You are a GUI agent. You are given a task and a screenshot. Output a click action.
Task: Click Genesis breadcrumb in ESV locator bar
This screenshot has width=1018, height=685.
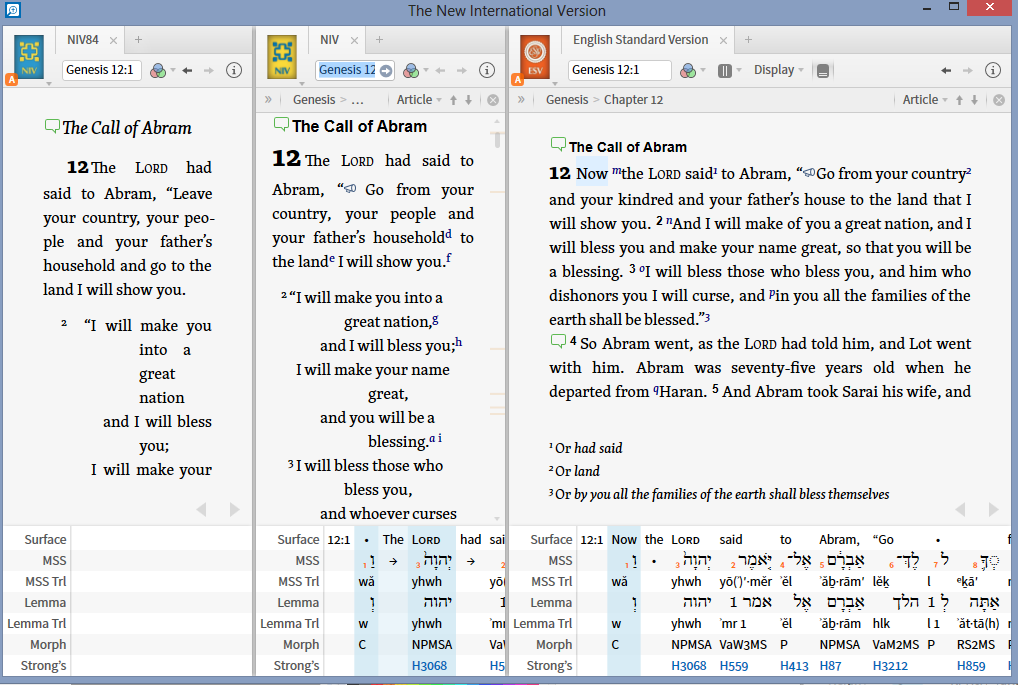(x=567, y=100)
